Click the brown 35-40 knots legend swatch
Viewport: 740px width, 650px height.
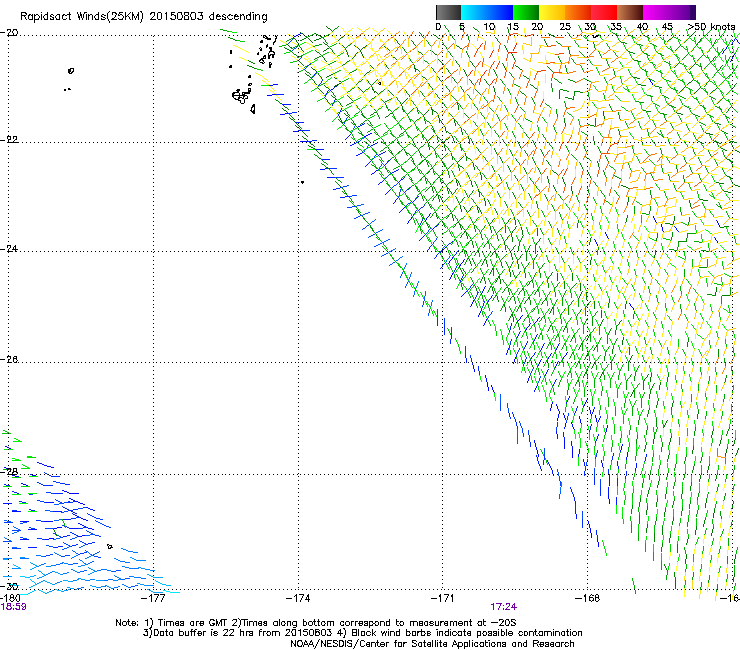(x=630, y=12)
